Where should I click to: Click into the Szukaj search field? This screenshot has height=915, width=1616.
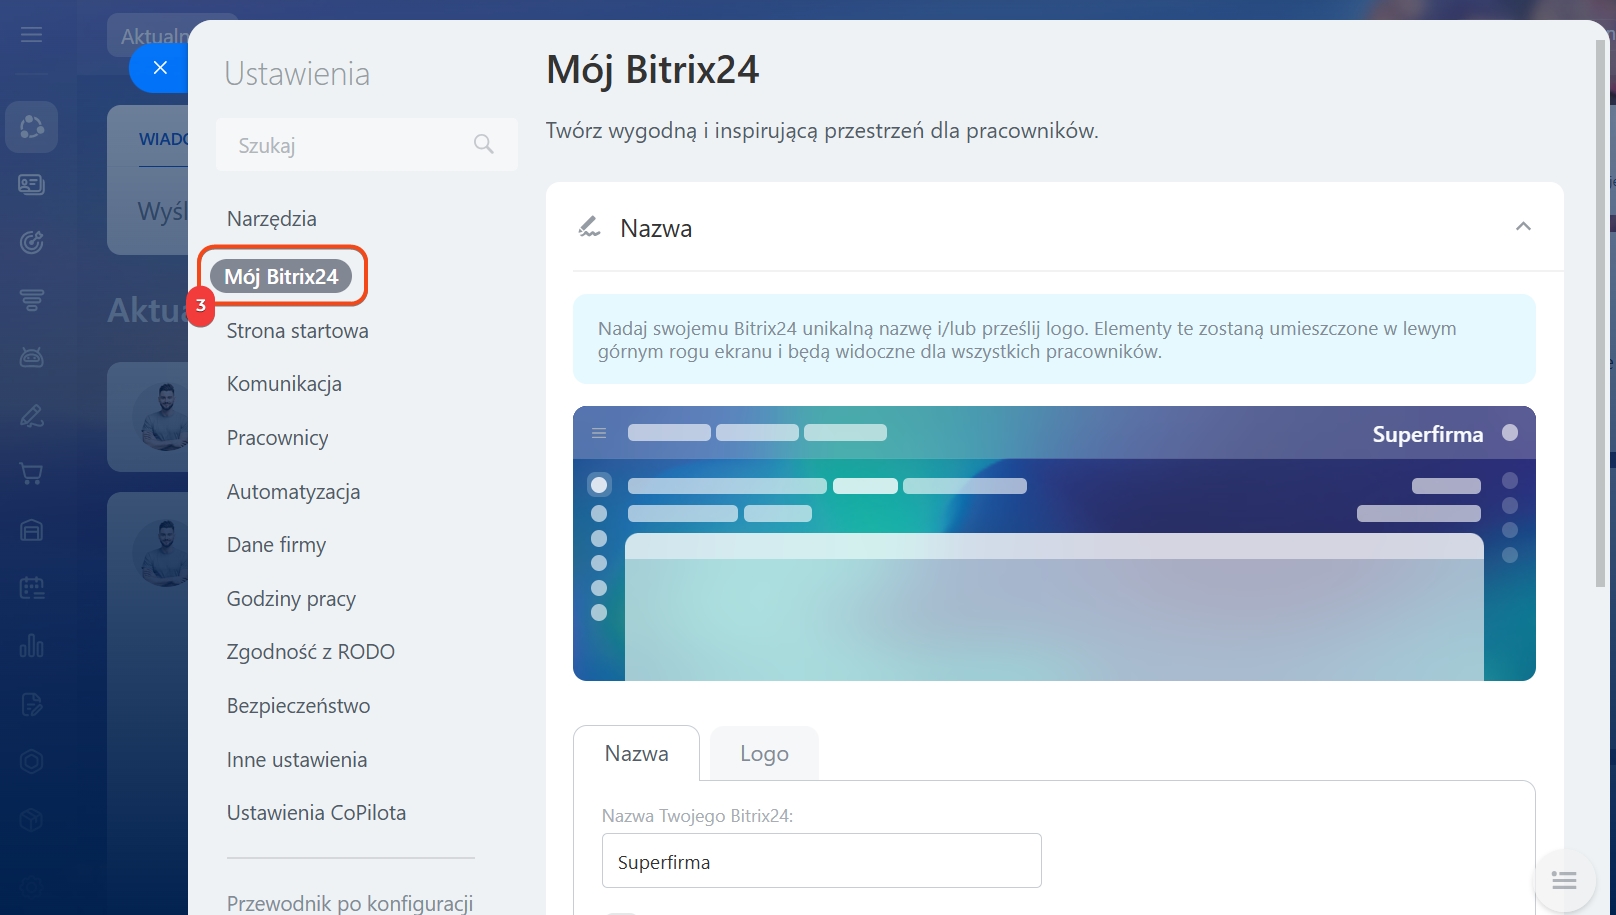(x=367, y=145)
